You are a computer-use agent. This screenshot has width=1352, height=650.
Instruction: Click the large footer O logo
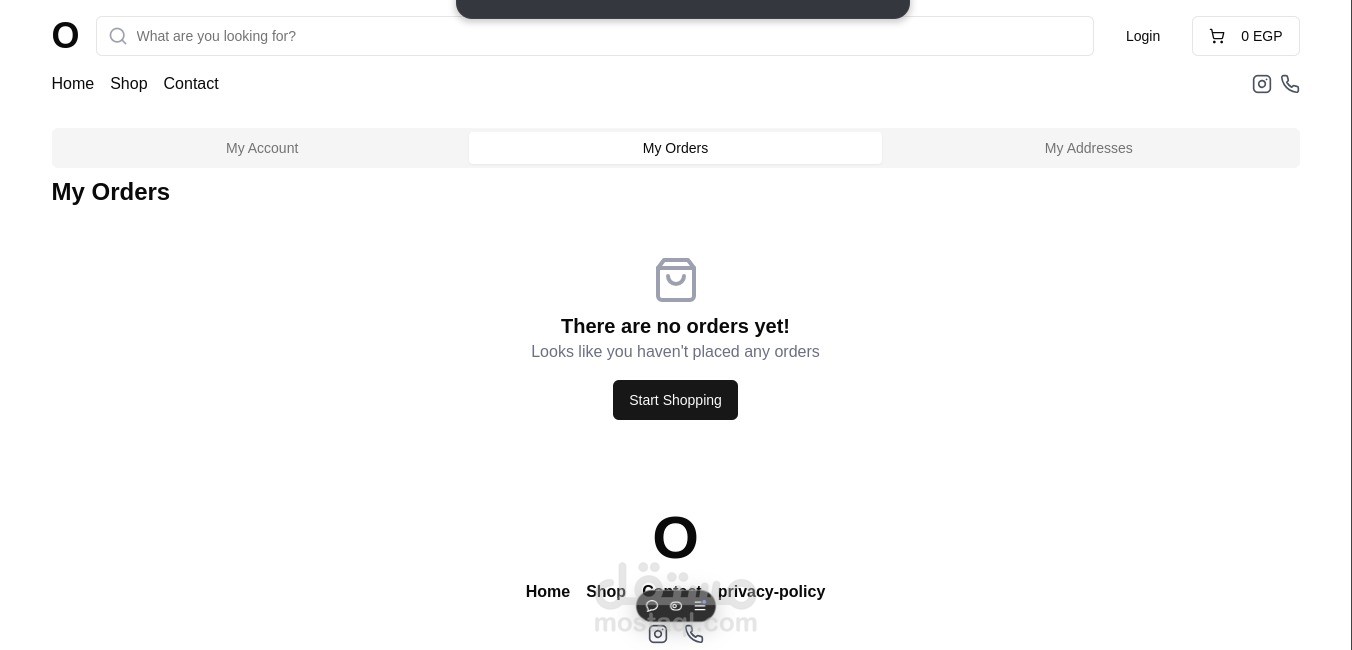click(x=675, y=538)
